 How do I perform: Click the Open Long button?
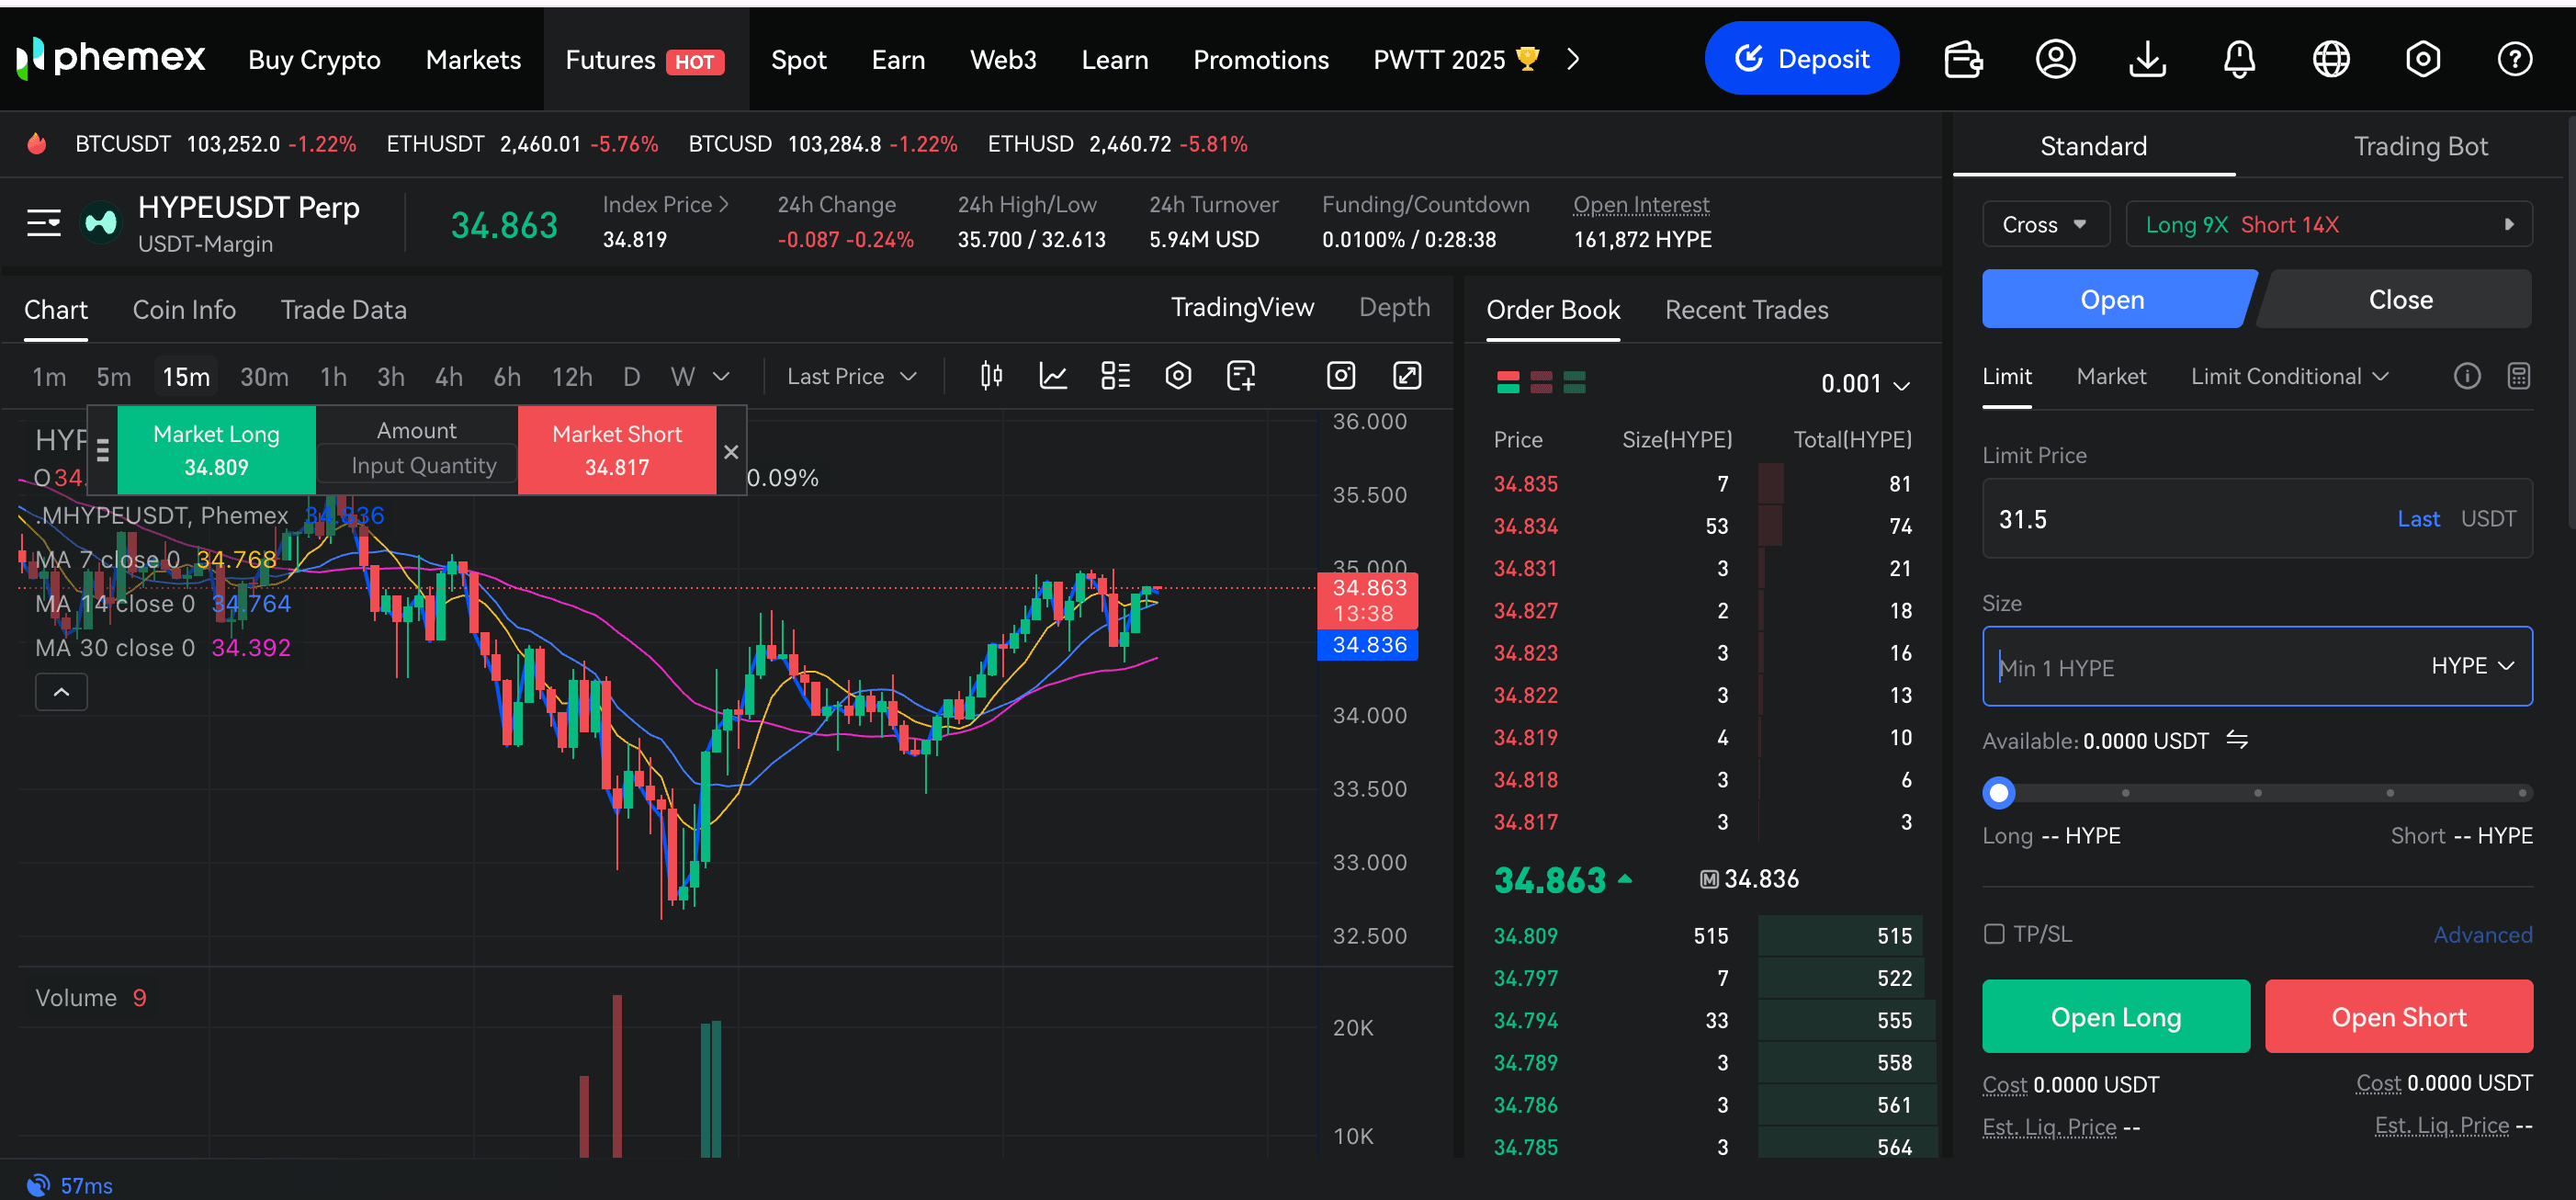pos(2116,1017)
